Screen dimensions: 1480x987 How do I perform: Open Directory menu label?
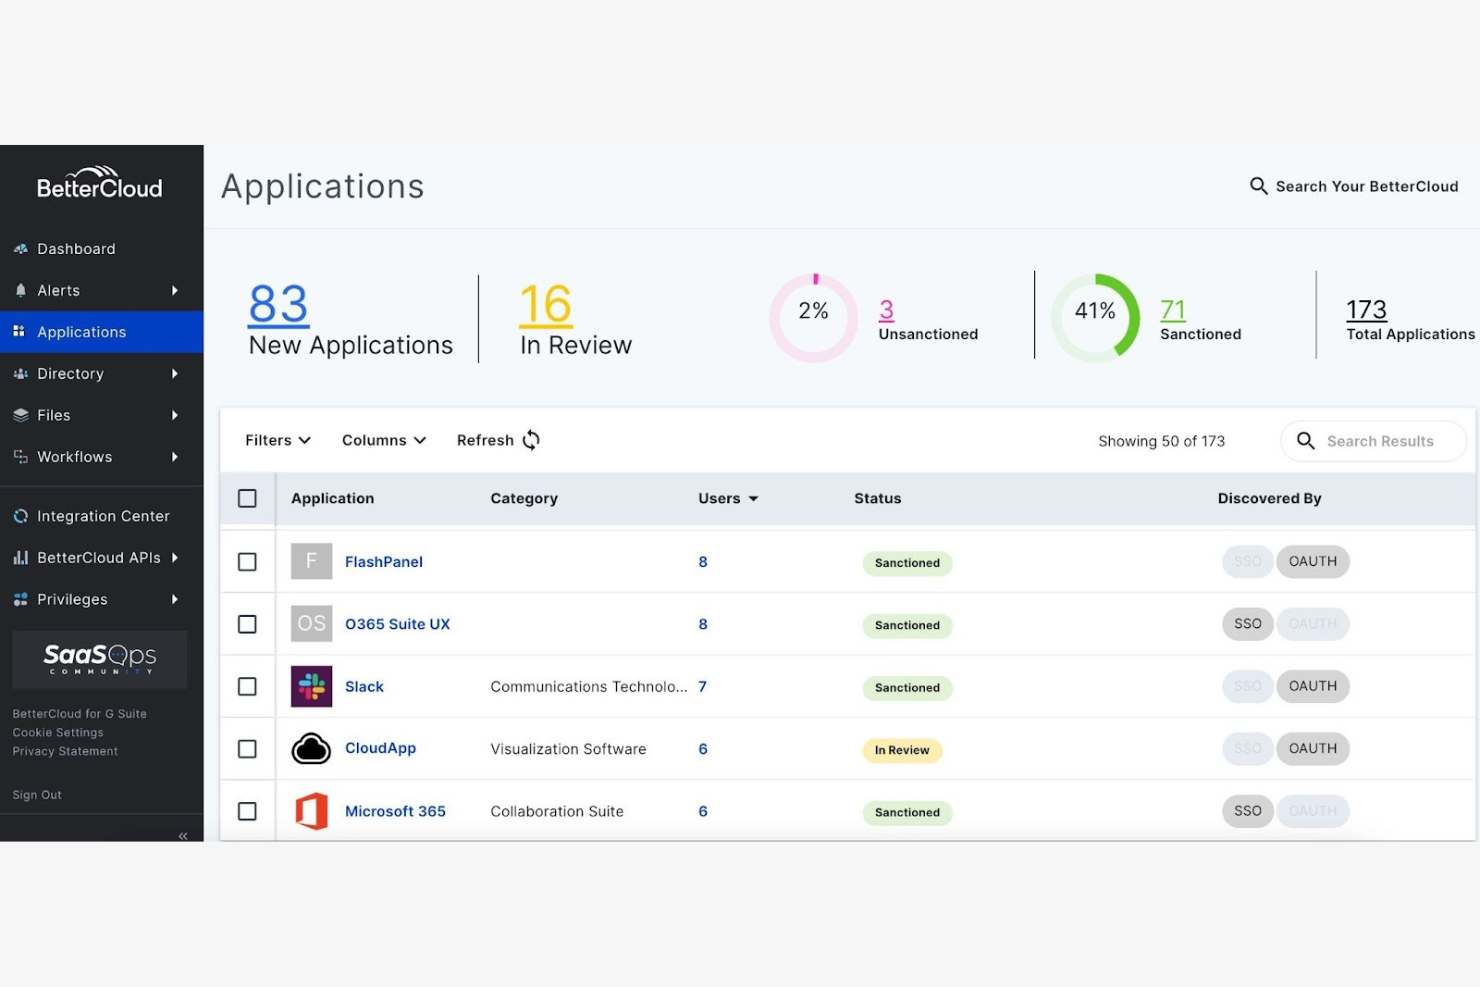(x=70, y=373)
